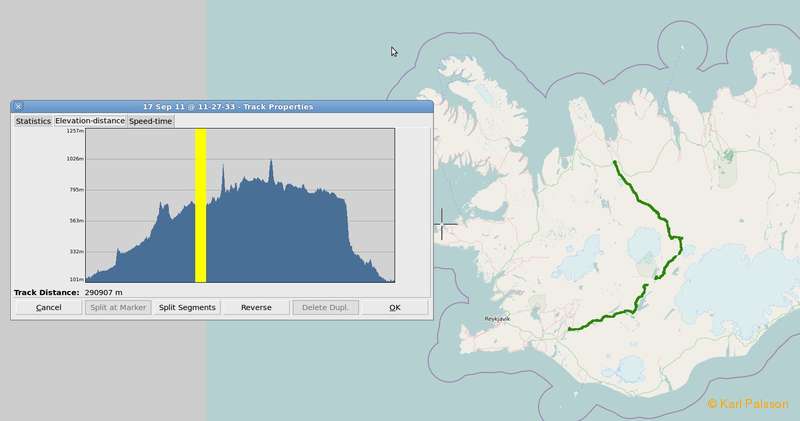This screenshot has width=800, height=421.
Task: Open the Speed-time tab
Action: (x=151, y=121)
